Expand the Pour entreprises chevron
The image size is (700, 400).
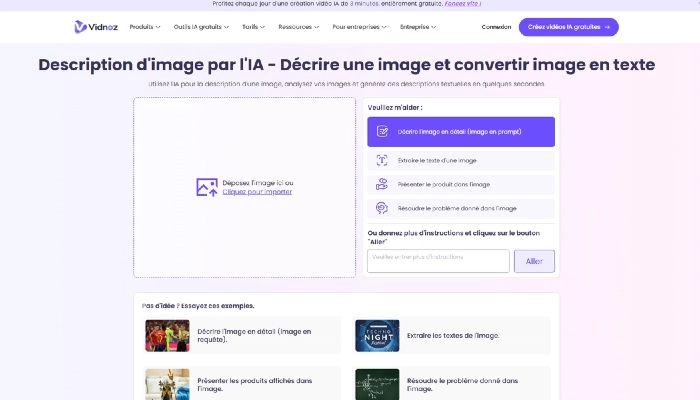384,27
